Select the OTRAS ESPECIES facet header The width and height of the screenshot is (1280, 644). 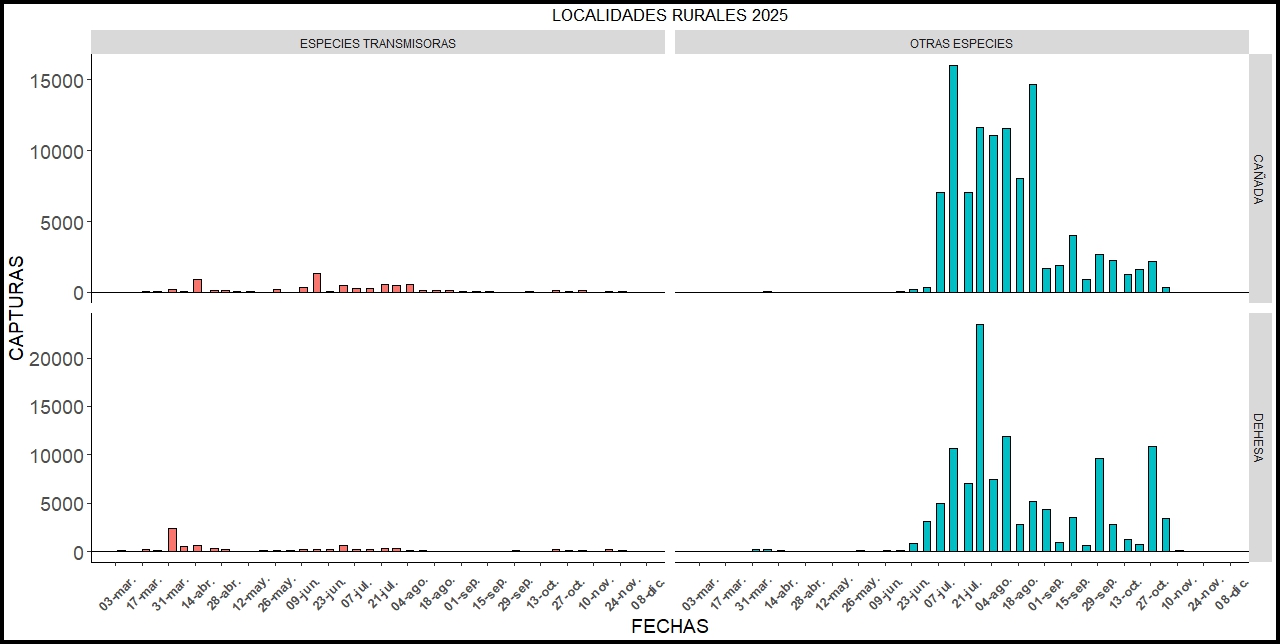tap(961, 43)
